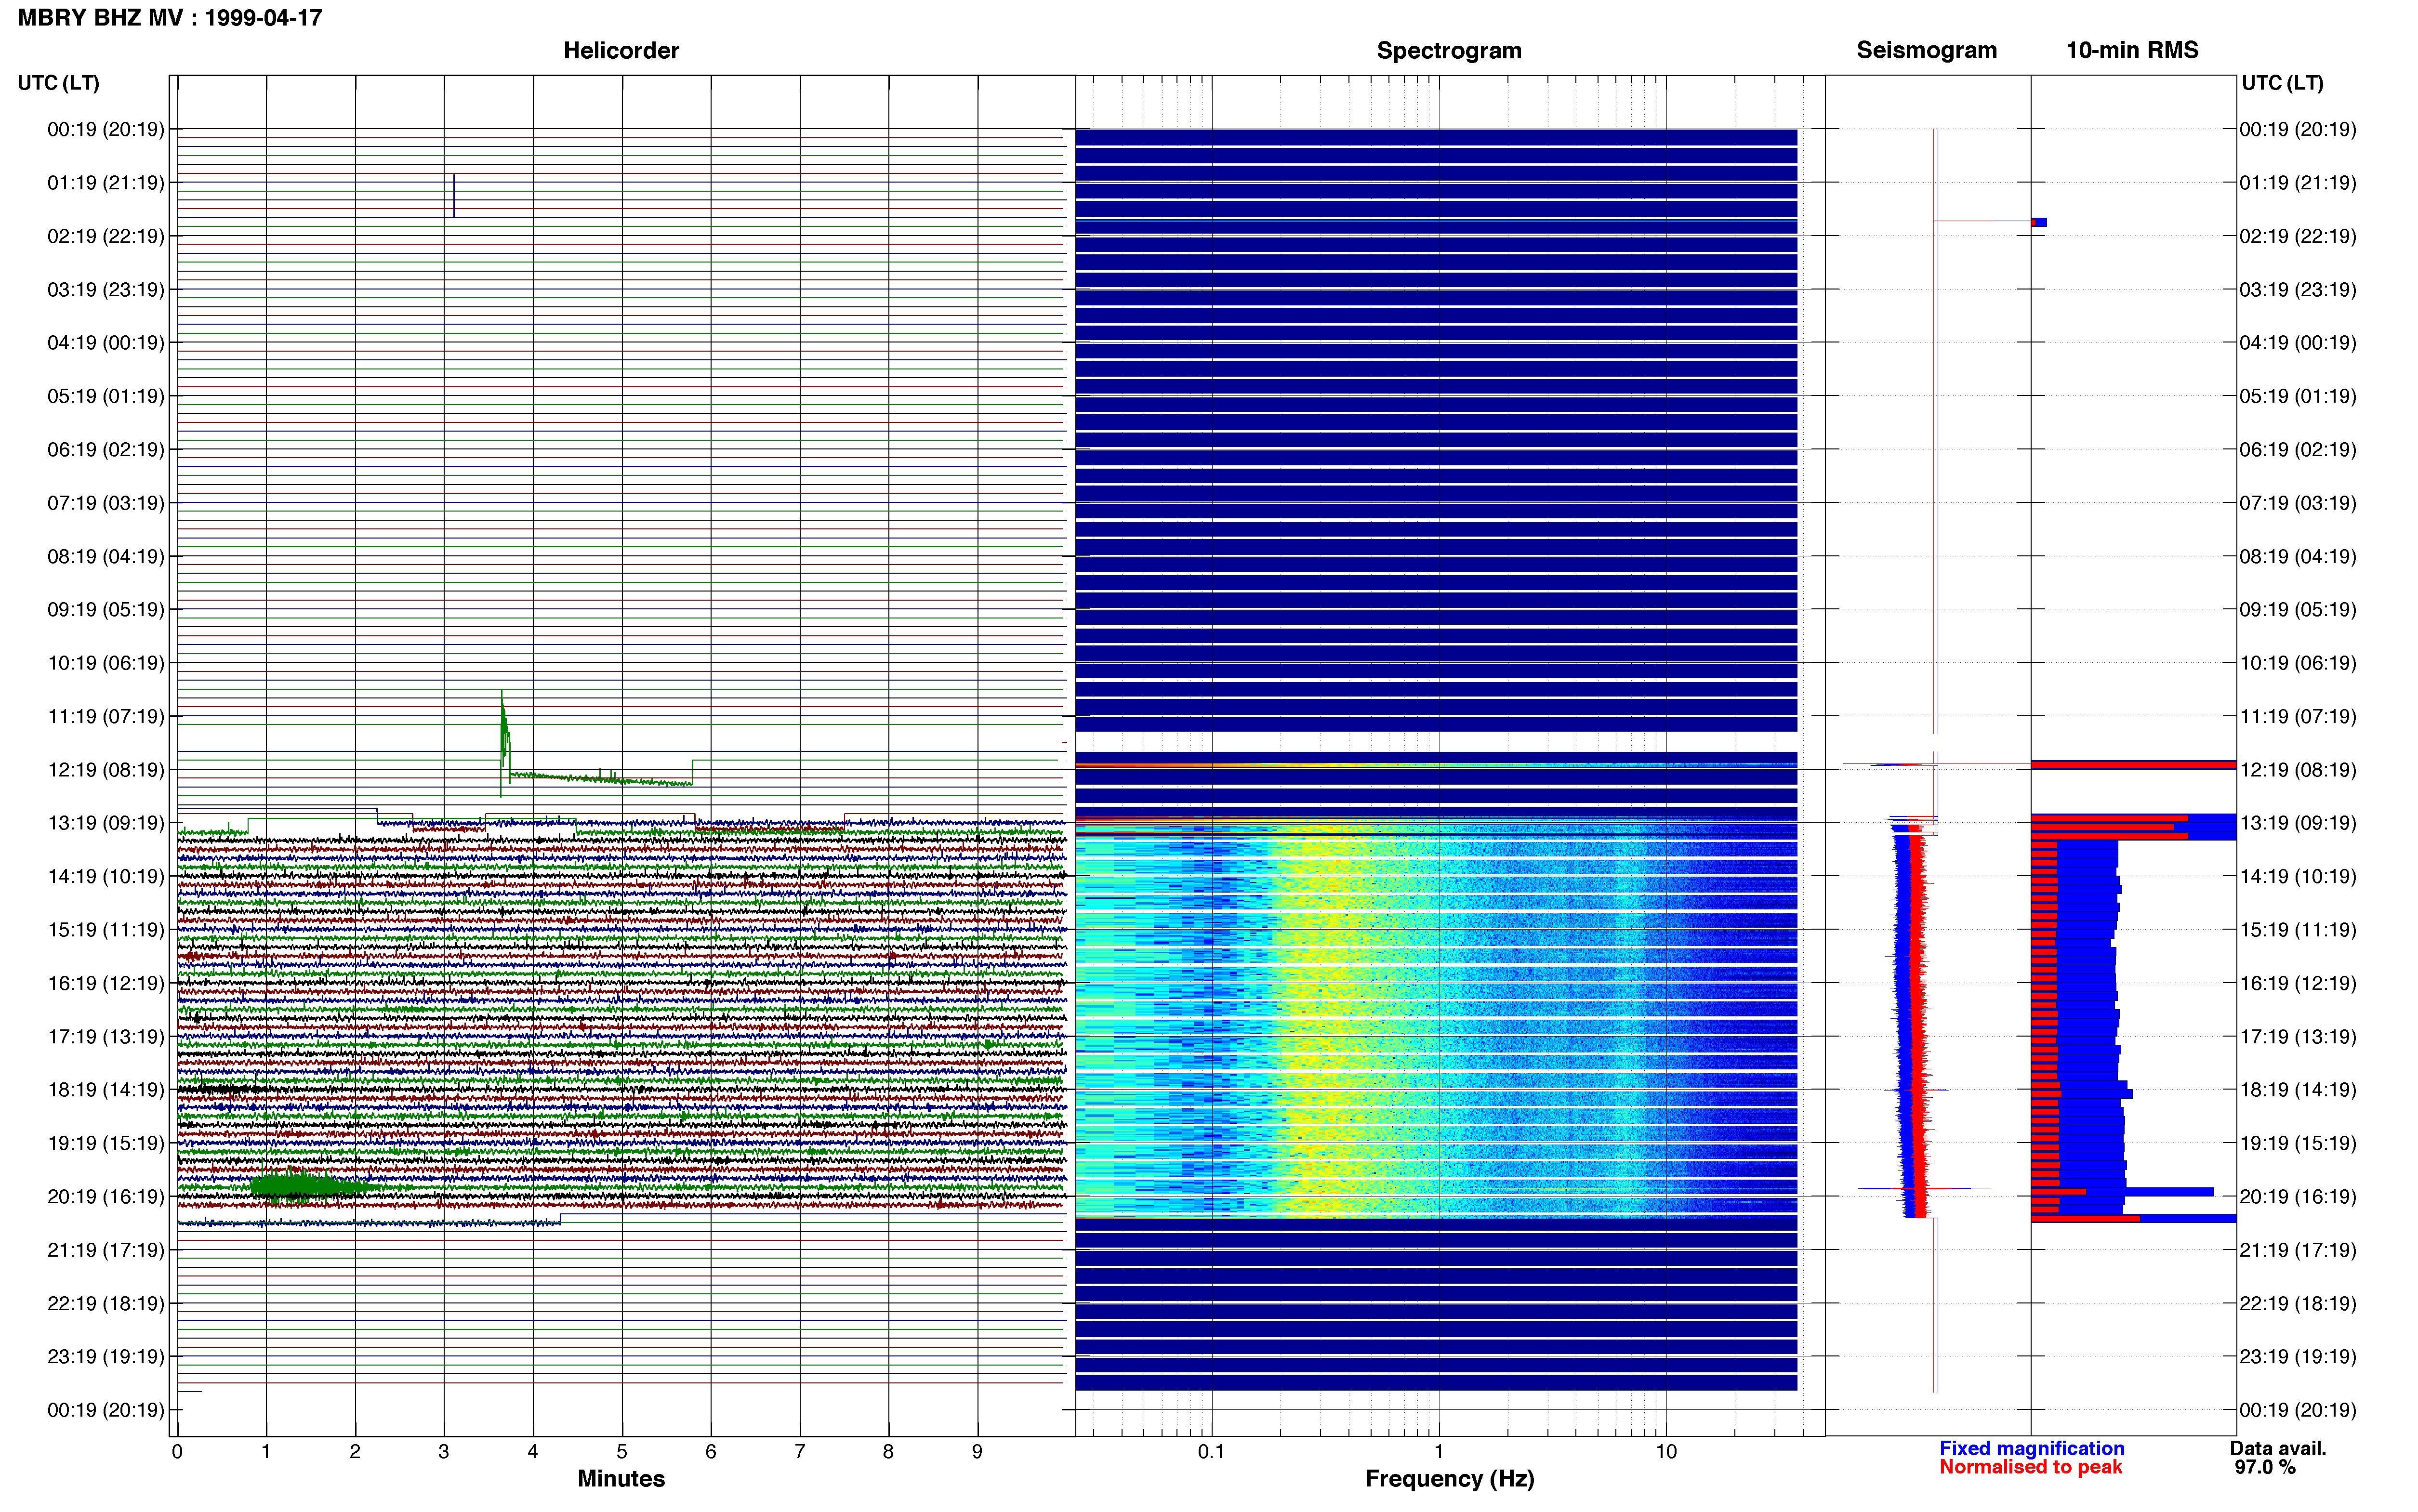Click the Normalised to peak legend text

point(2031,1468)
